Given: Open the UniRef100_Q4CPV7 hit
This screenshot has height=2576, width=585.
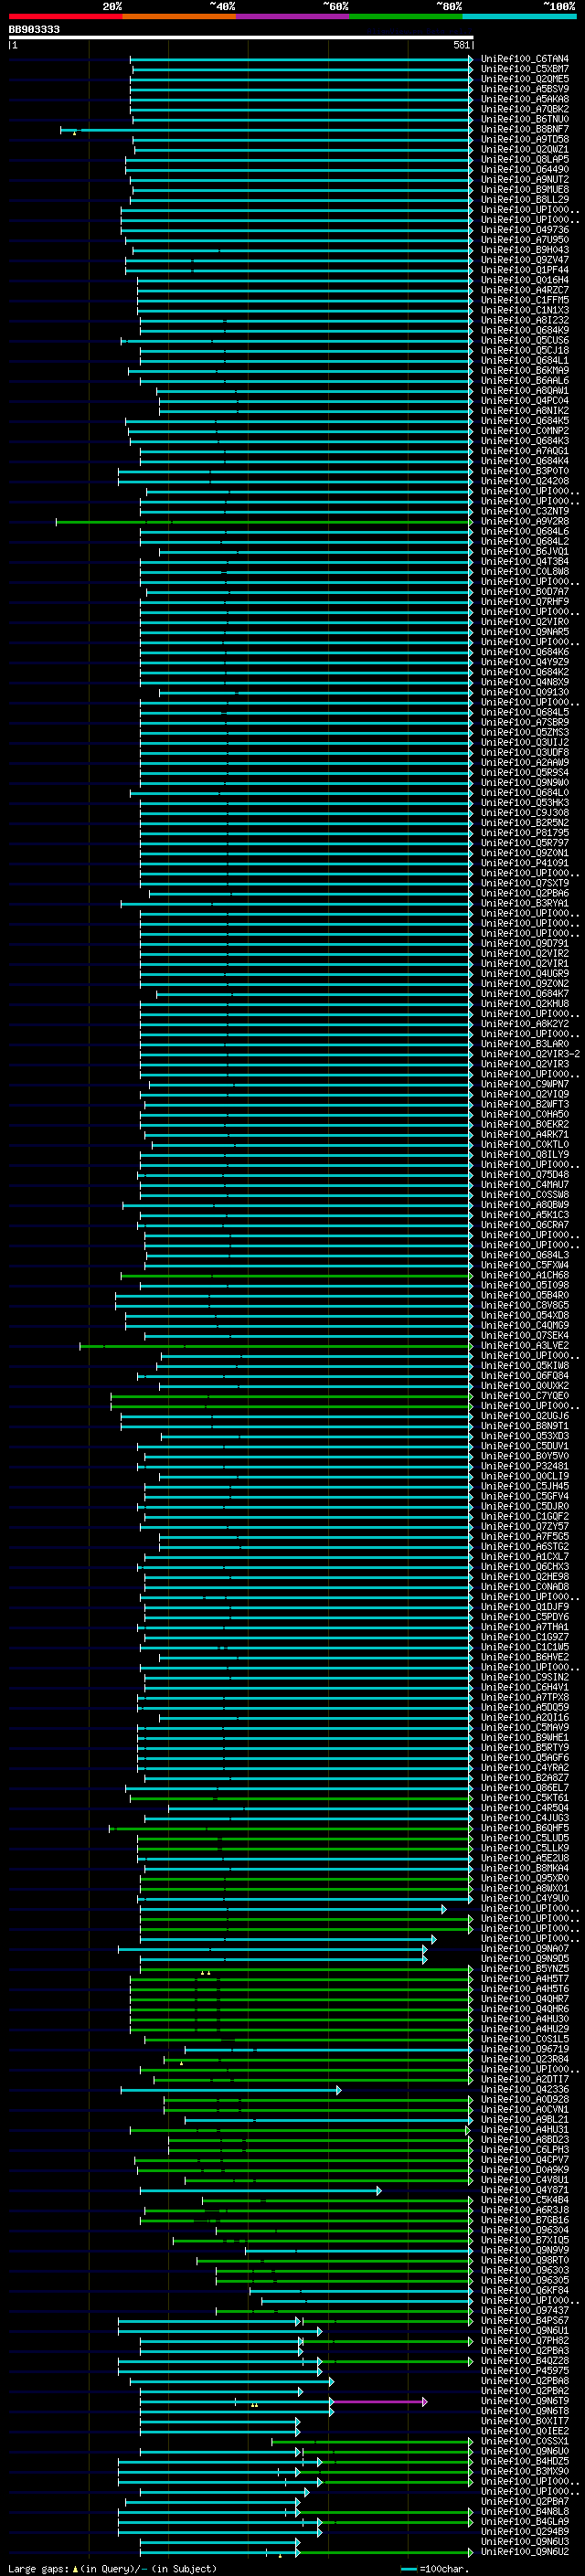Looking at the screenshot, I should (x=525, y=2159).
